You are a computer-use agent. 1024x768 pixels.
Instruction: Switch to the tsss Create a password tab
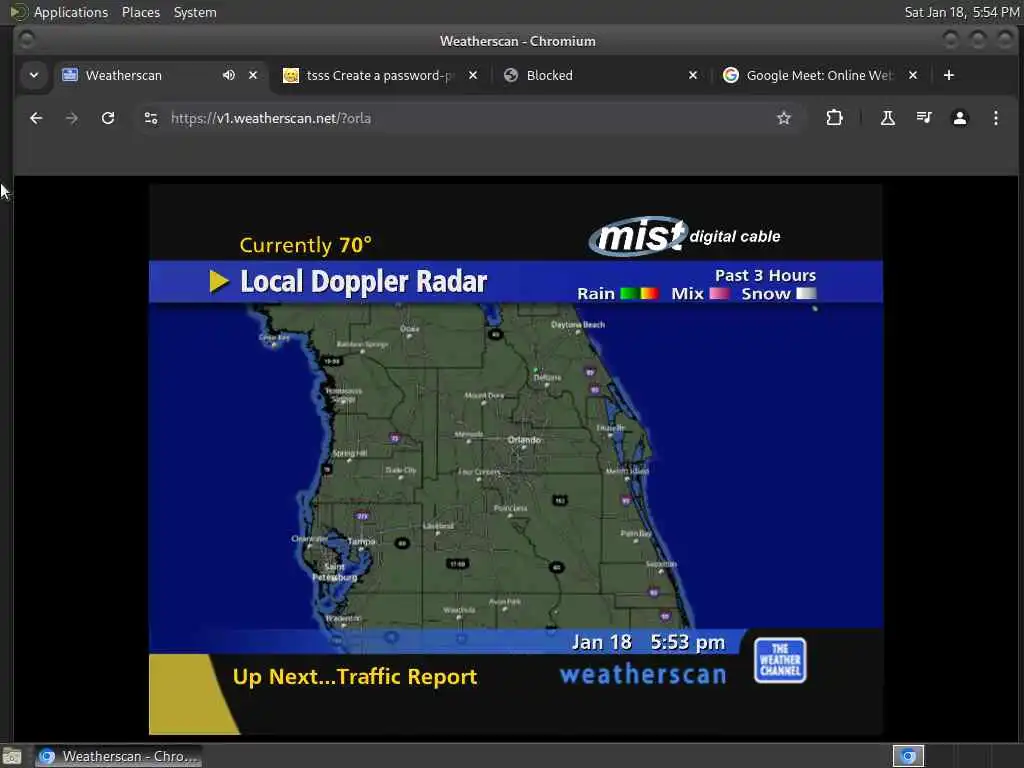click(x=379, y=75)
